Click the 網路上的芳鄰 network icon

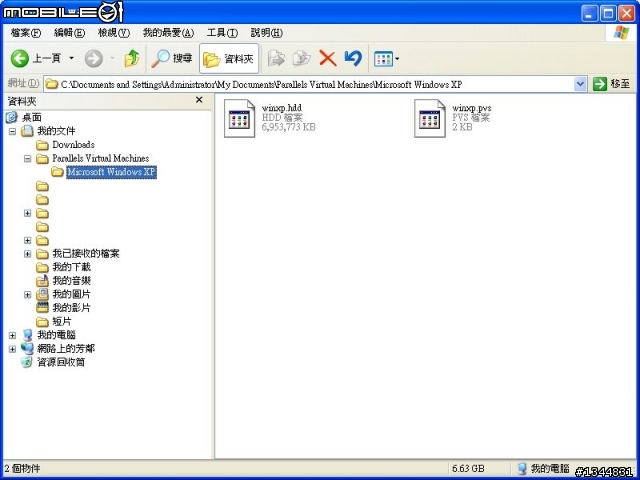click(x=27, y=349)
